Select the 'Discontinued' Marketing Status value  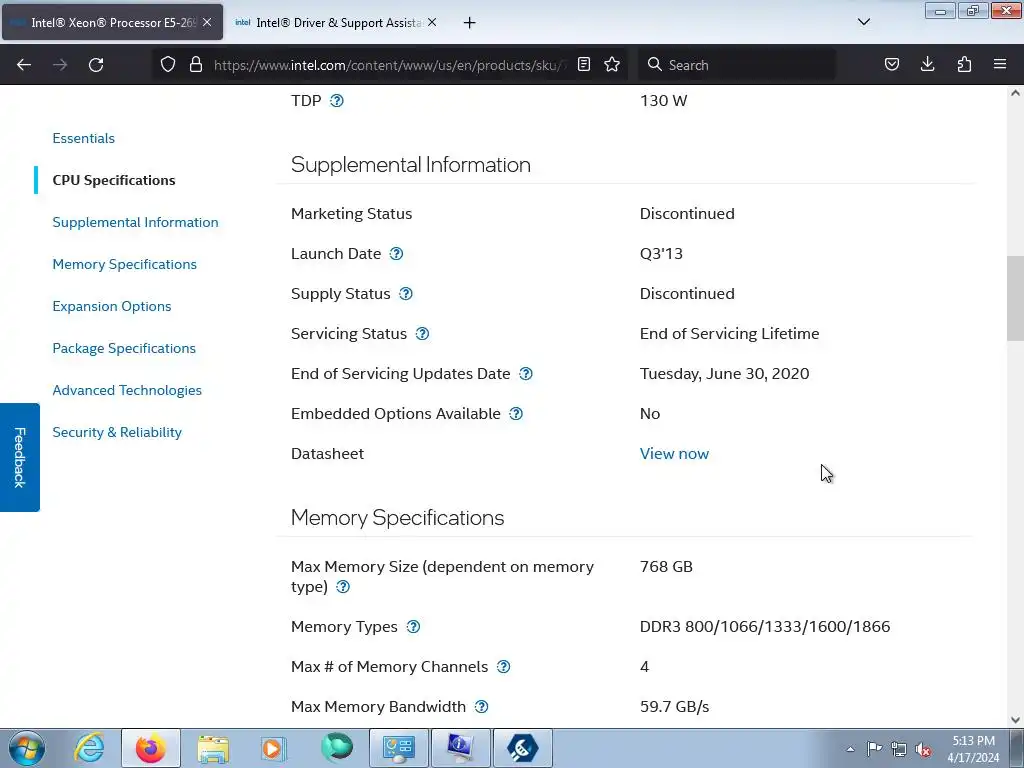point(687,214)
